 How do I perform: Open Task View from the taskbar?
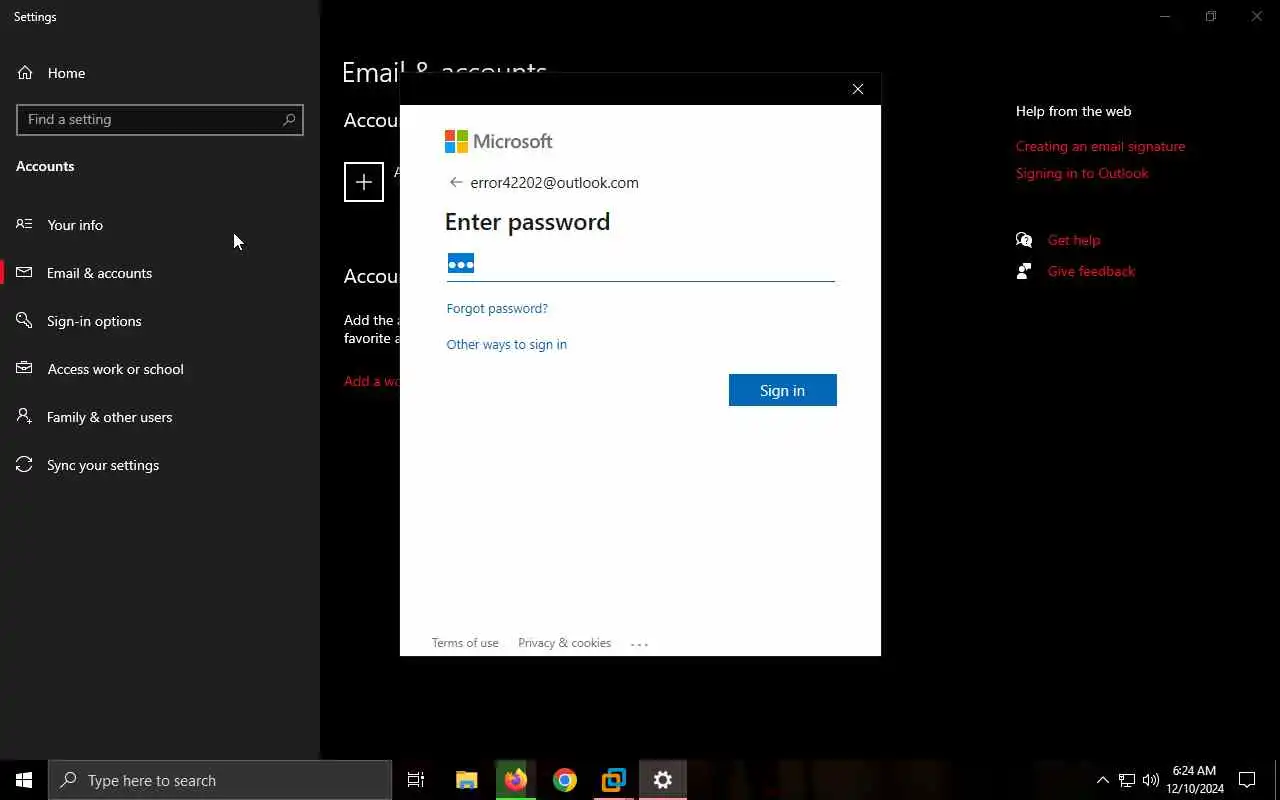pos(416,780)
